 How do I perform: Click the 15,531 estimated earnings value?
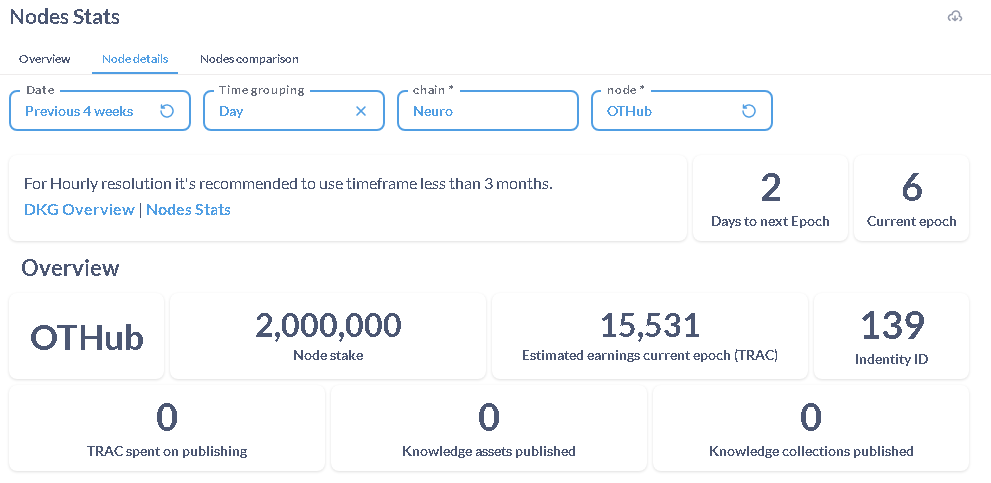pos(650,325)
